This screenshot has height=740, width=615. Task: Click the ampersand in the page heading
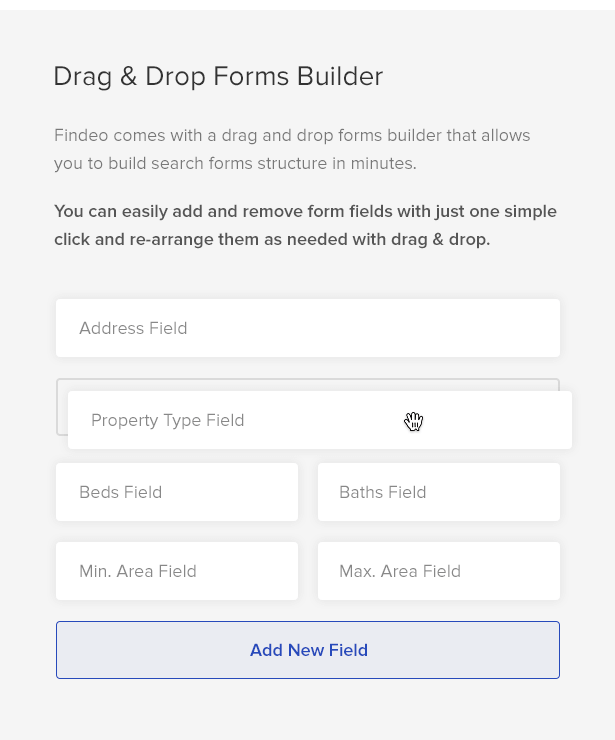[x=128, y=76]
